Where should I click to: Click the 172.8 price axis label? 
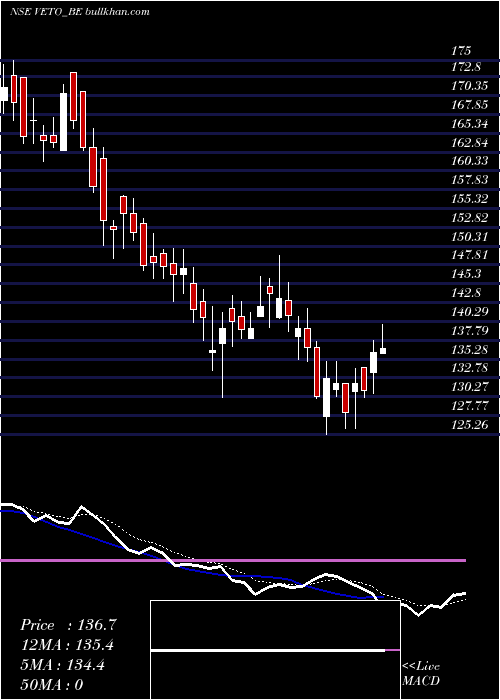(466, 67)
